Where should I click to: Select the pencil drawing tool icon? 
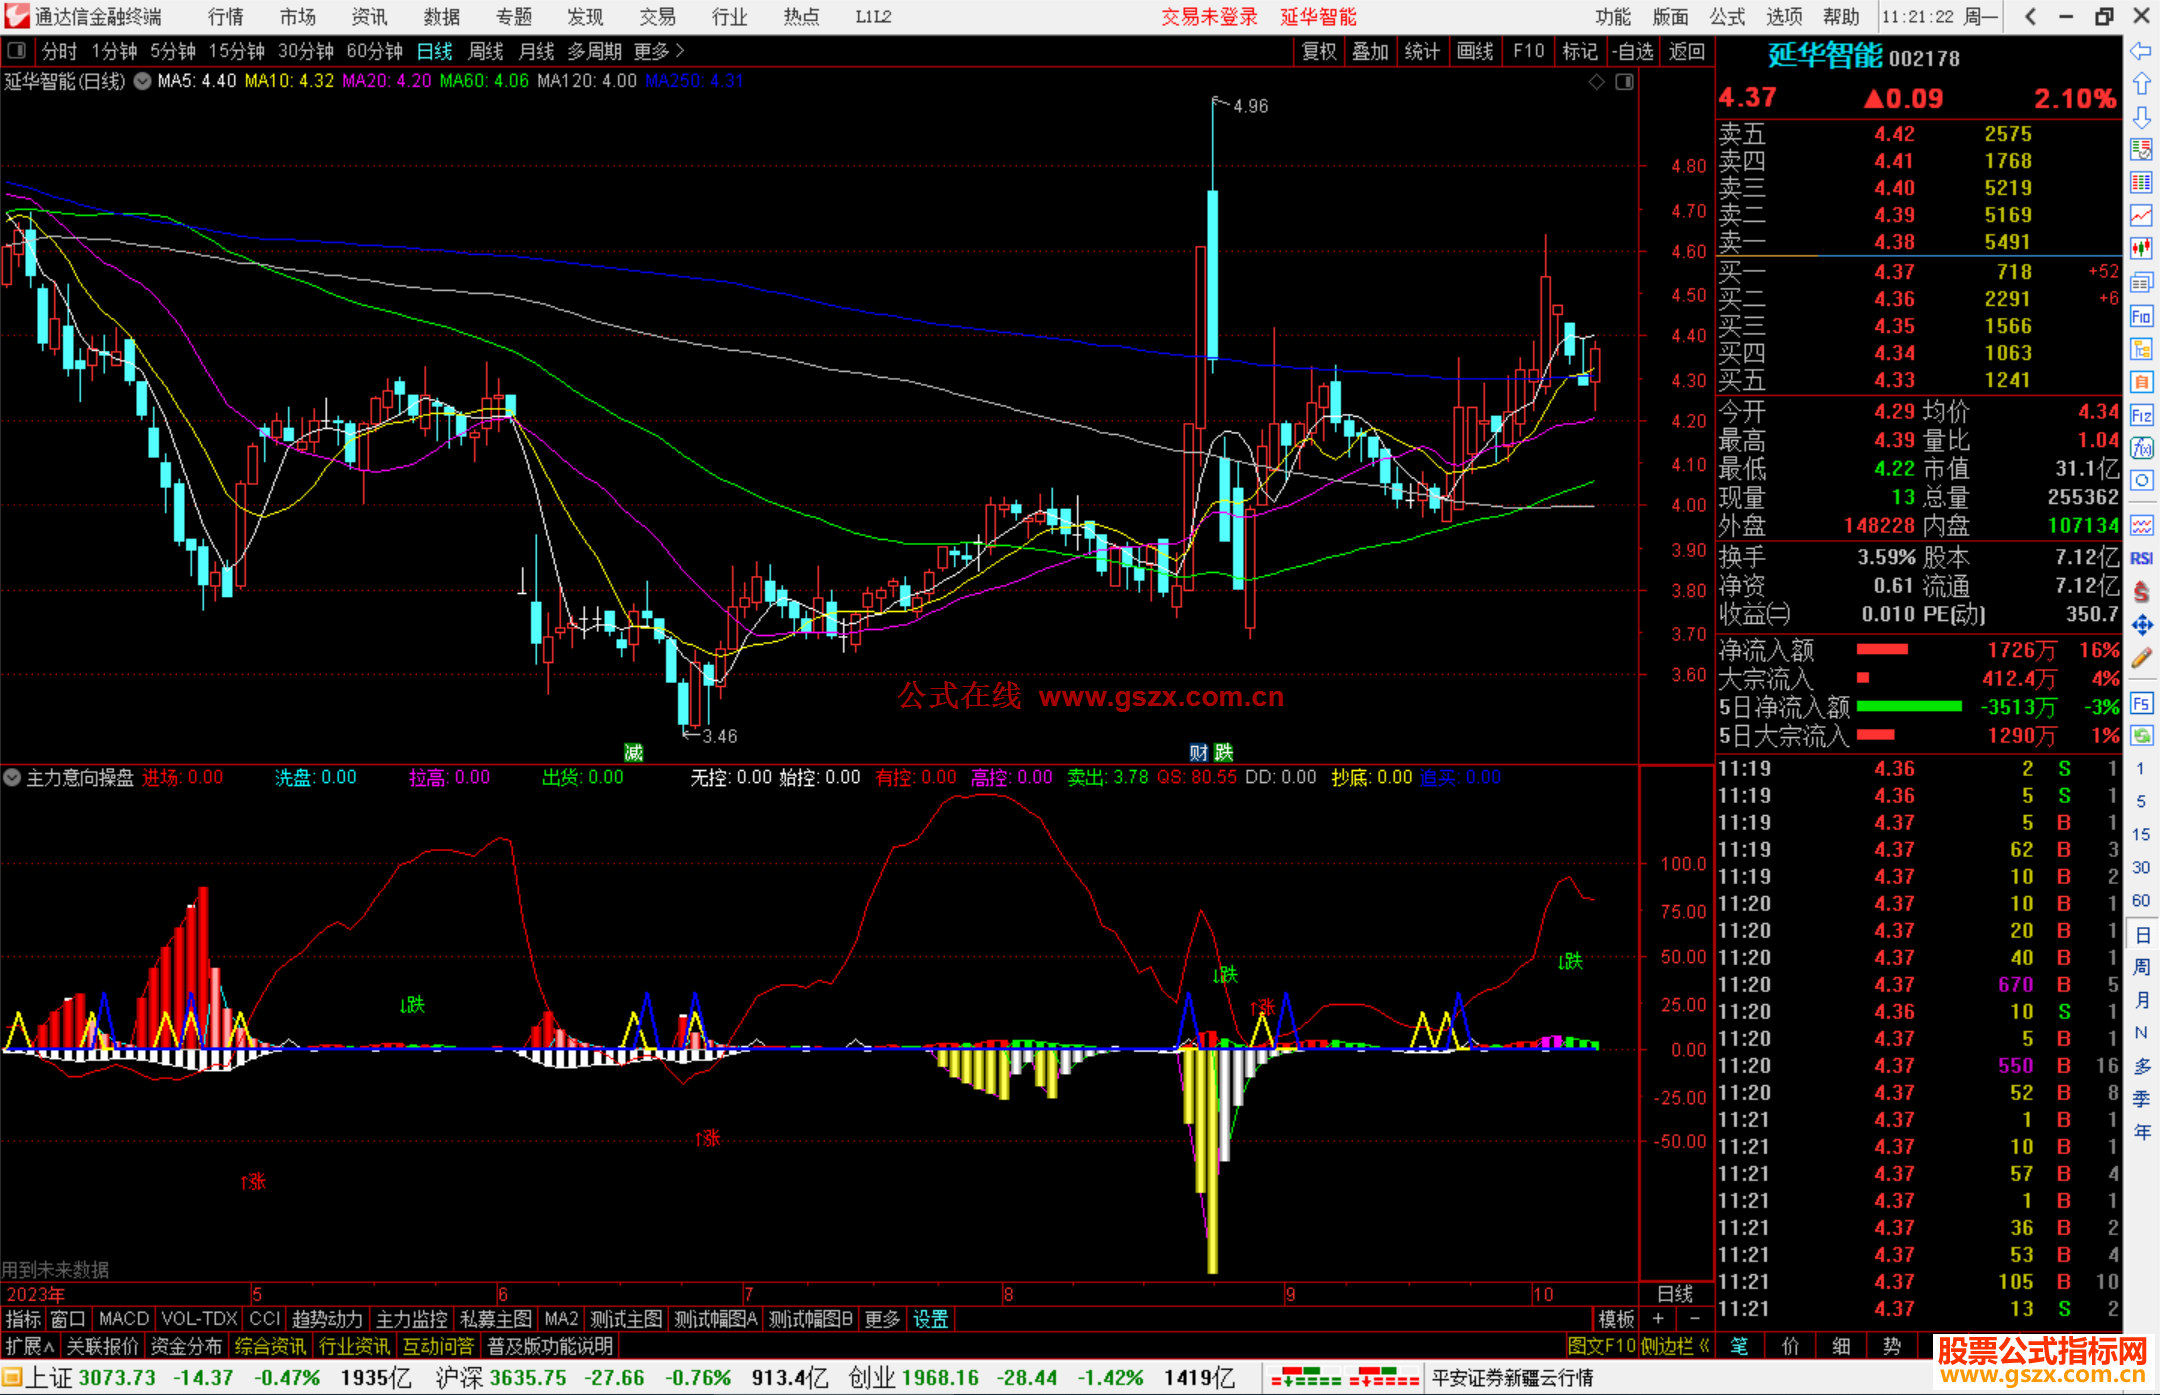coord(2141,658)
